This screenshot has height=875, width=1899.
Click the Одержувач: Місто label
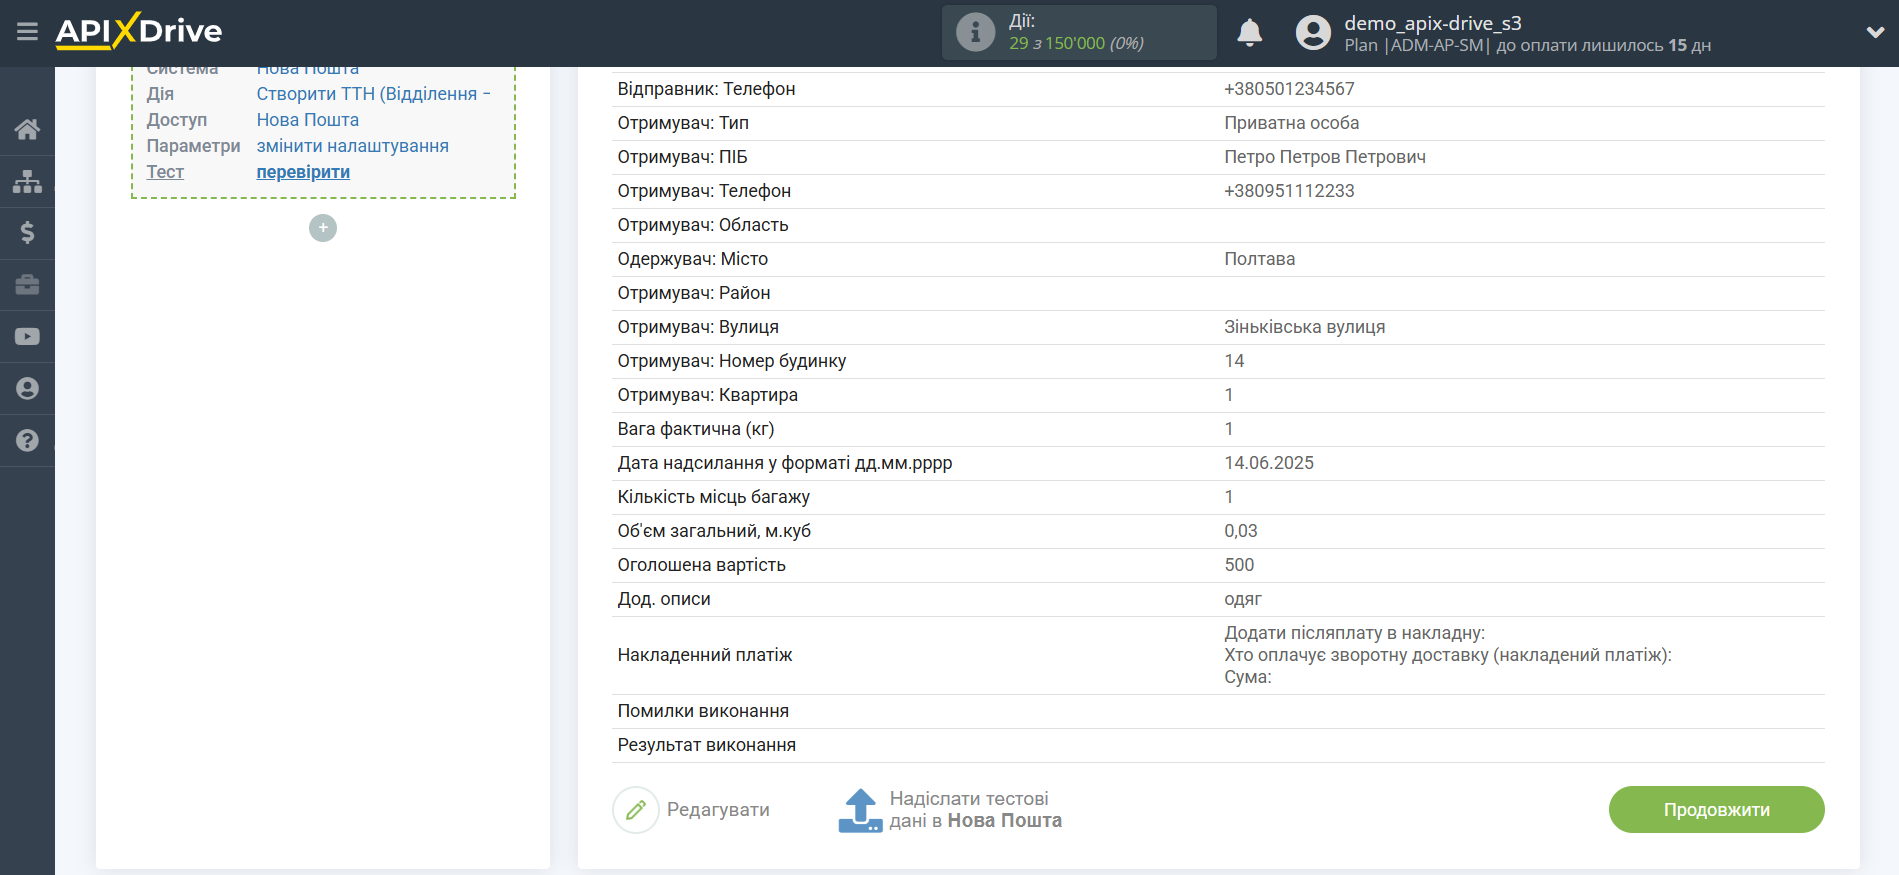pos(693,259)
